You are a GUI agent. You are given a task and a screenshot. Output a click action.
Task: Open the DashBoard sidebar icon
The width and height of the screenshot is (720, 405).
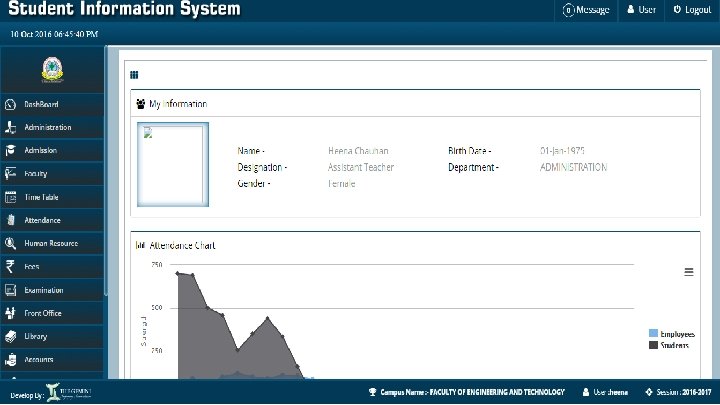click(10, 104)
